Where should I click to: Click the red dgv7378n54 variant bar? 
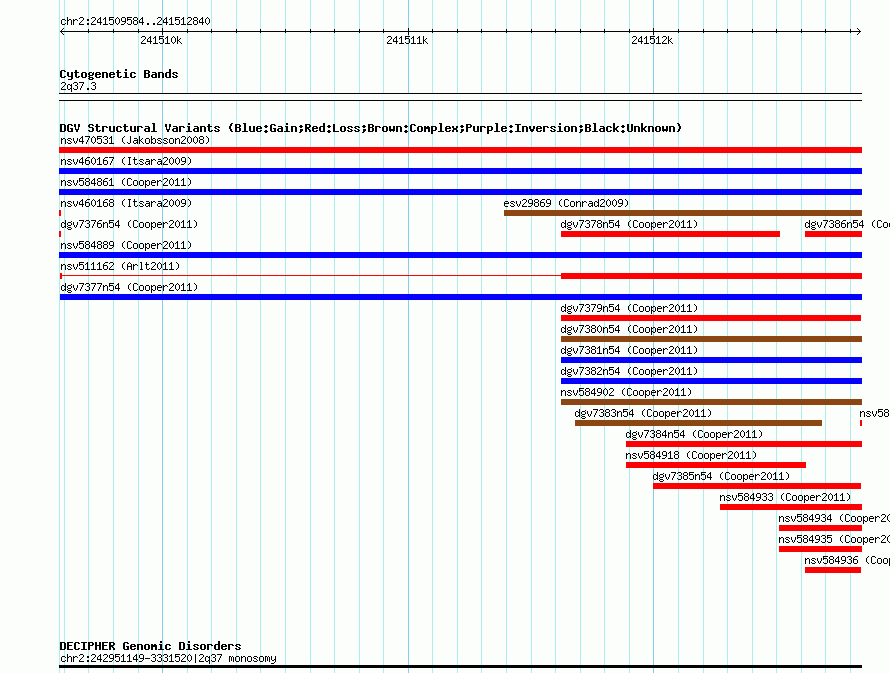(670, 234)
